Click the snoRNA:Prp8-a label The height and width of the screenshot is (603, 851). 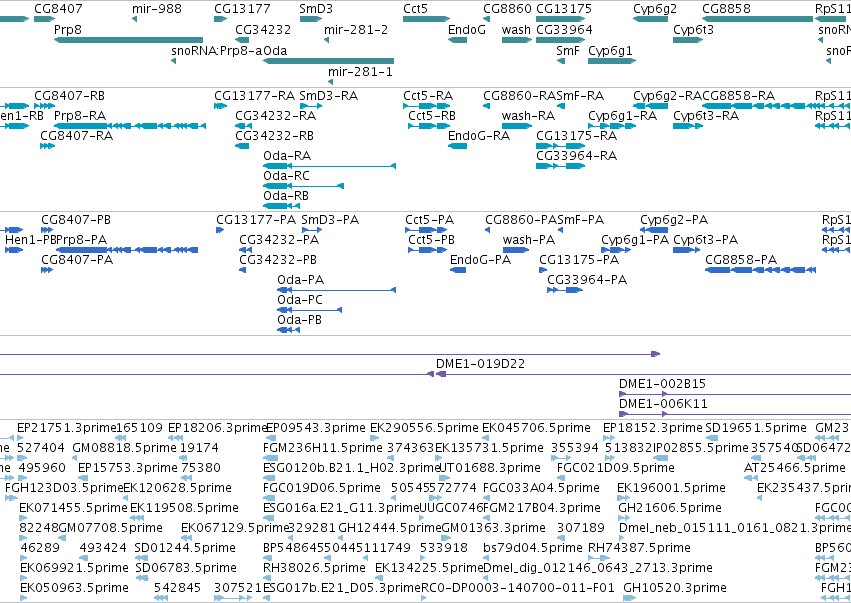217,50
